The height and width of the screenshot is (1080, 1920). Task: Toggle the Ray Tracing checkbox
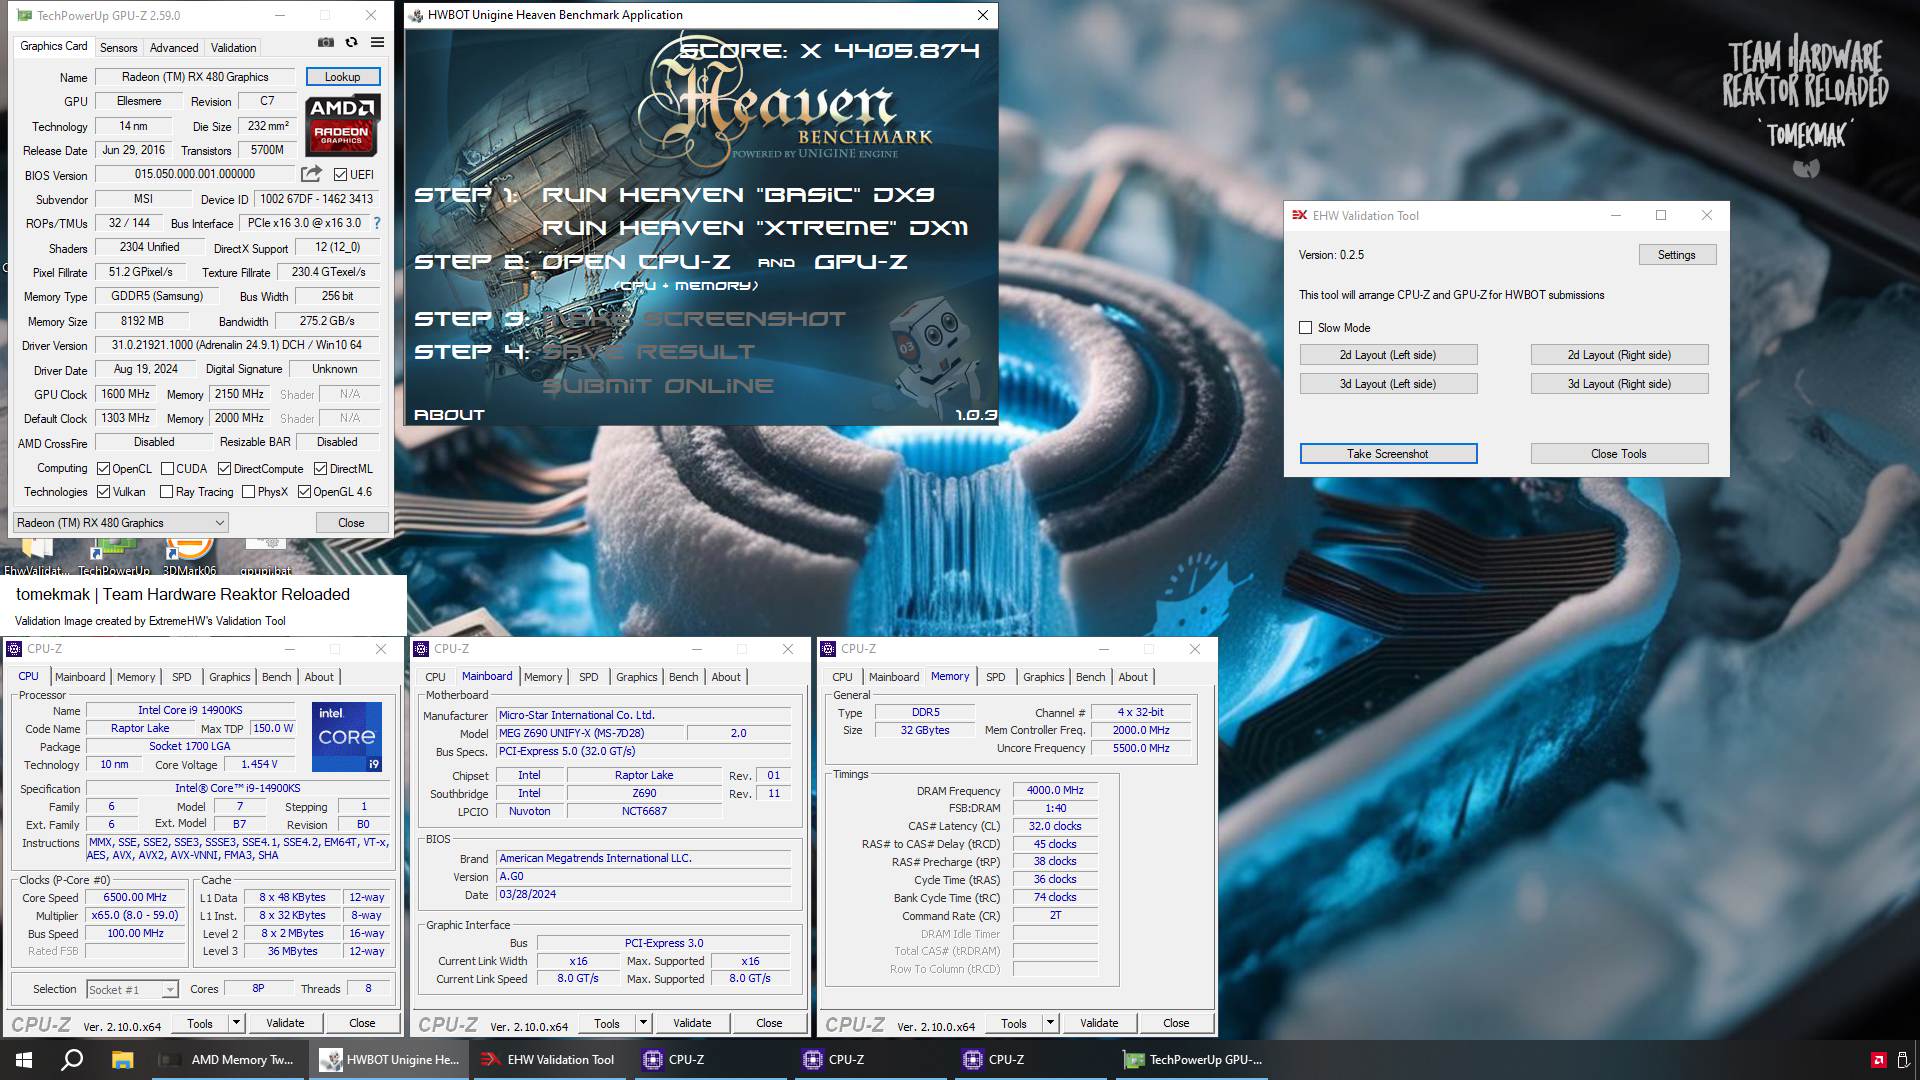(x=167, y=492)
